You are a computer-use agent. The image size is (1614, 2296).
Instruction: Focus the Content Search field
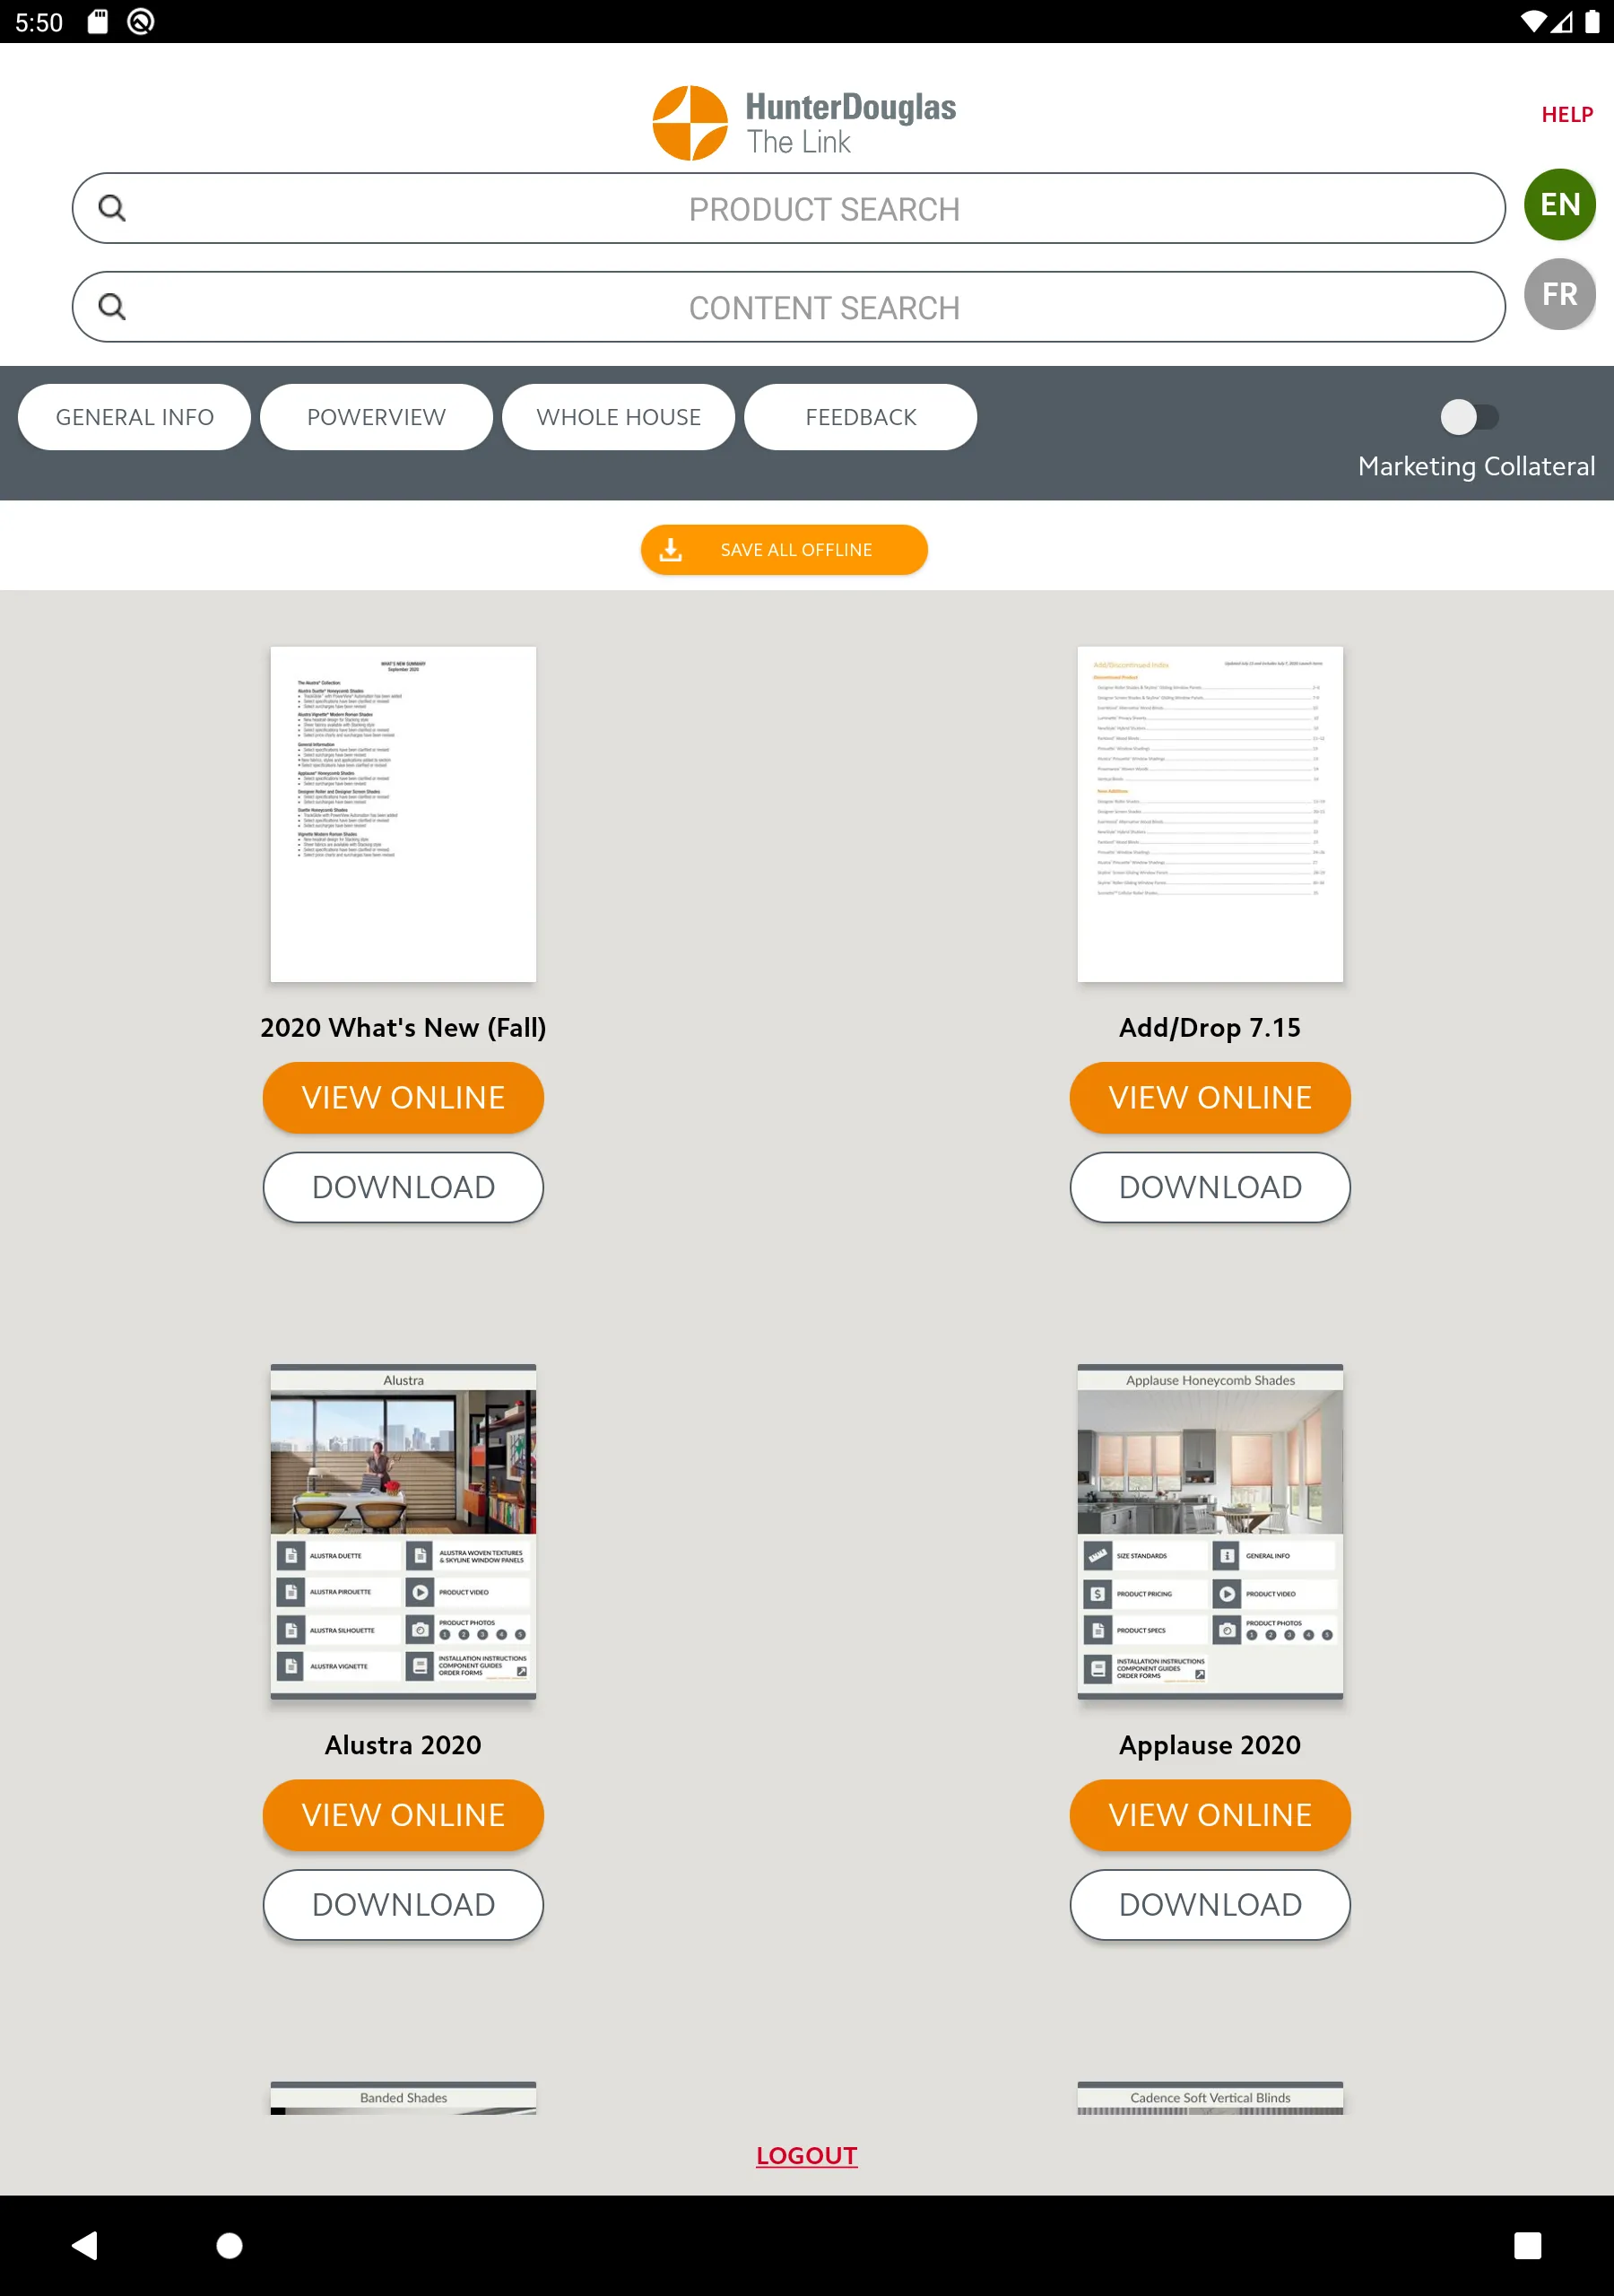pyautogui.click(x=789, y=307)
